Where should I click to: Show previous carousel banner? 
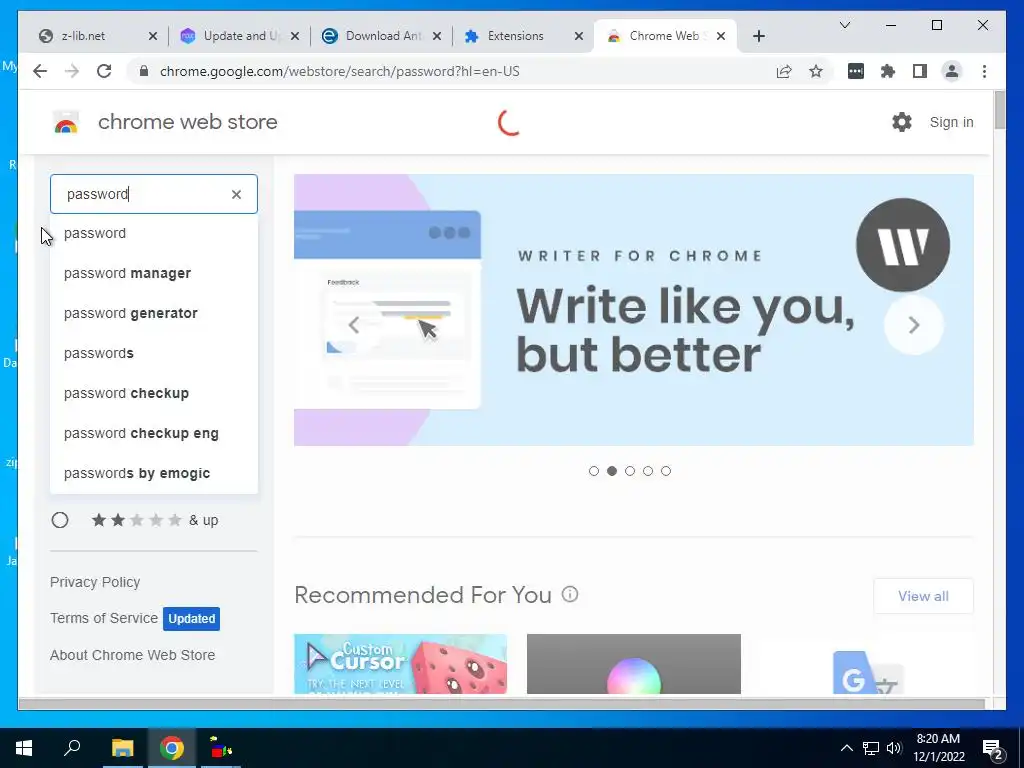(353, 325)
